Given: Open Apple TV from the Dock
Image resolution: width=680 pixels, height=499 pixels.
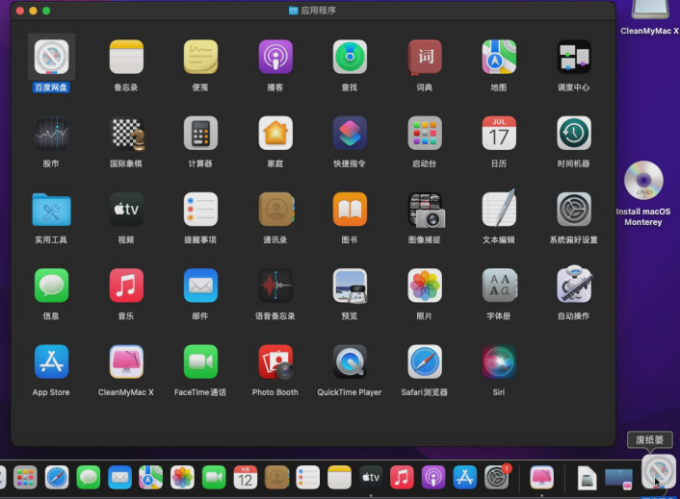Looking at the screenshot, I should tap(371, 477).
